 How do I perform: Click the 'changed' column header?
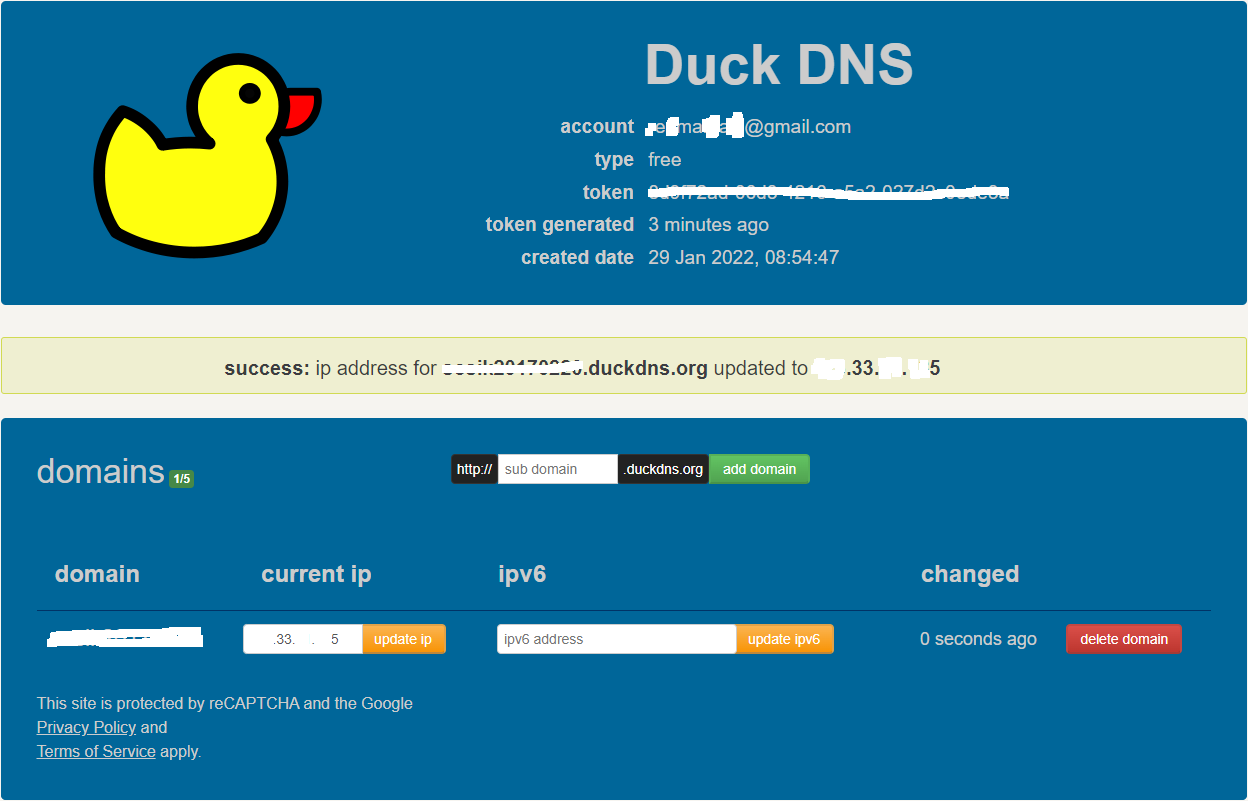pyautogui.click(x=970, y=575)
